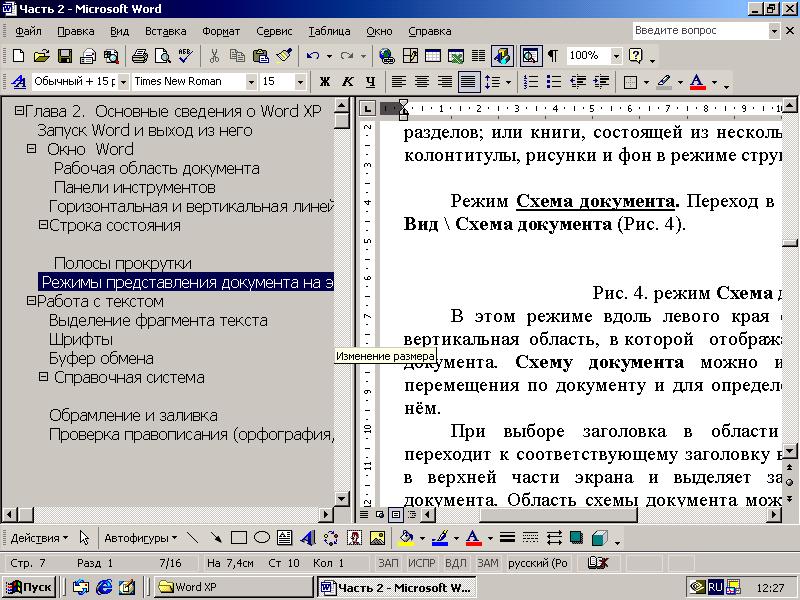Open the style dropdown 'Обычный + 15'
Viewport: 800px width, 600px height.
(x=123, y=82)
